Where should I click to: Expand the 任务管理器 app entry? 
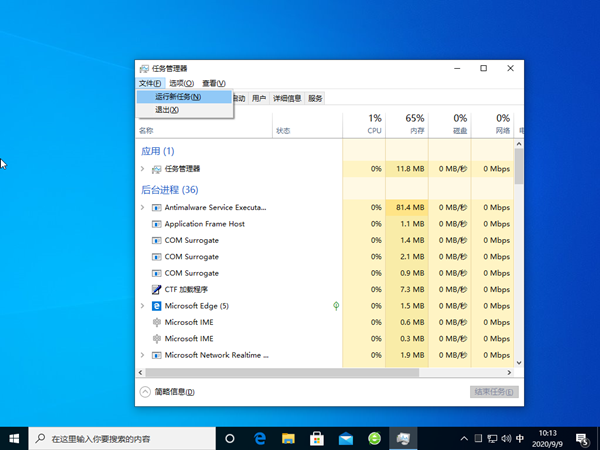point(142,169)
